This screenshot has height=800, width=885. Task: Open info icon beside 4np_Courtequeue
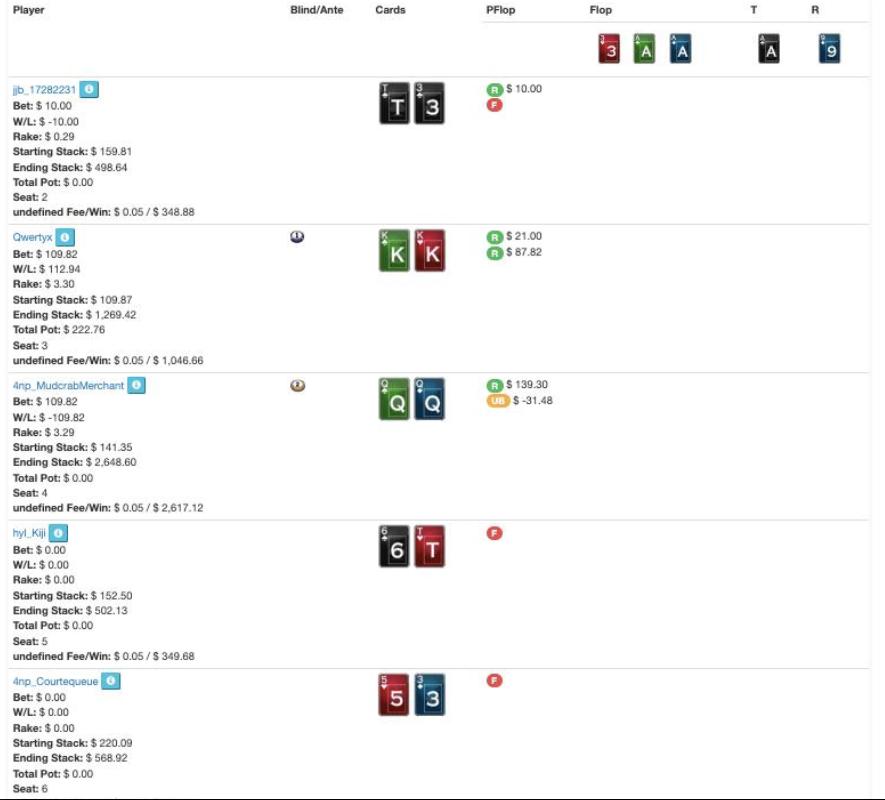(x=111, y=681)
